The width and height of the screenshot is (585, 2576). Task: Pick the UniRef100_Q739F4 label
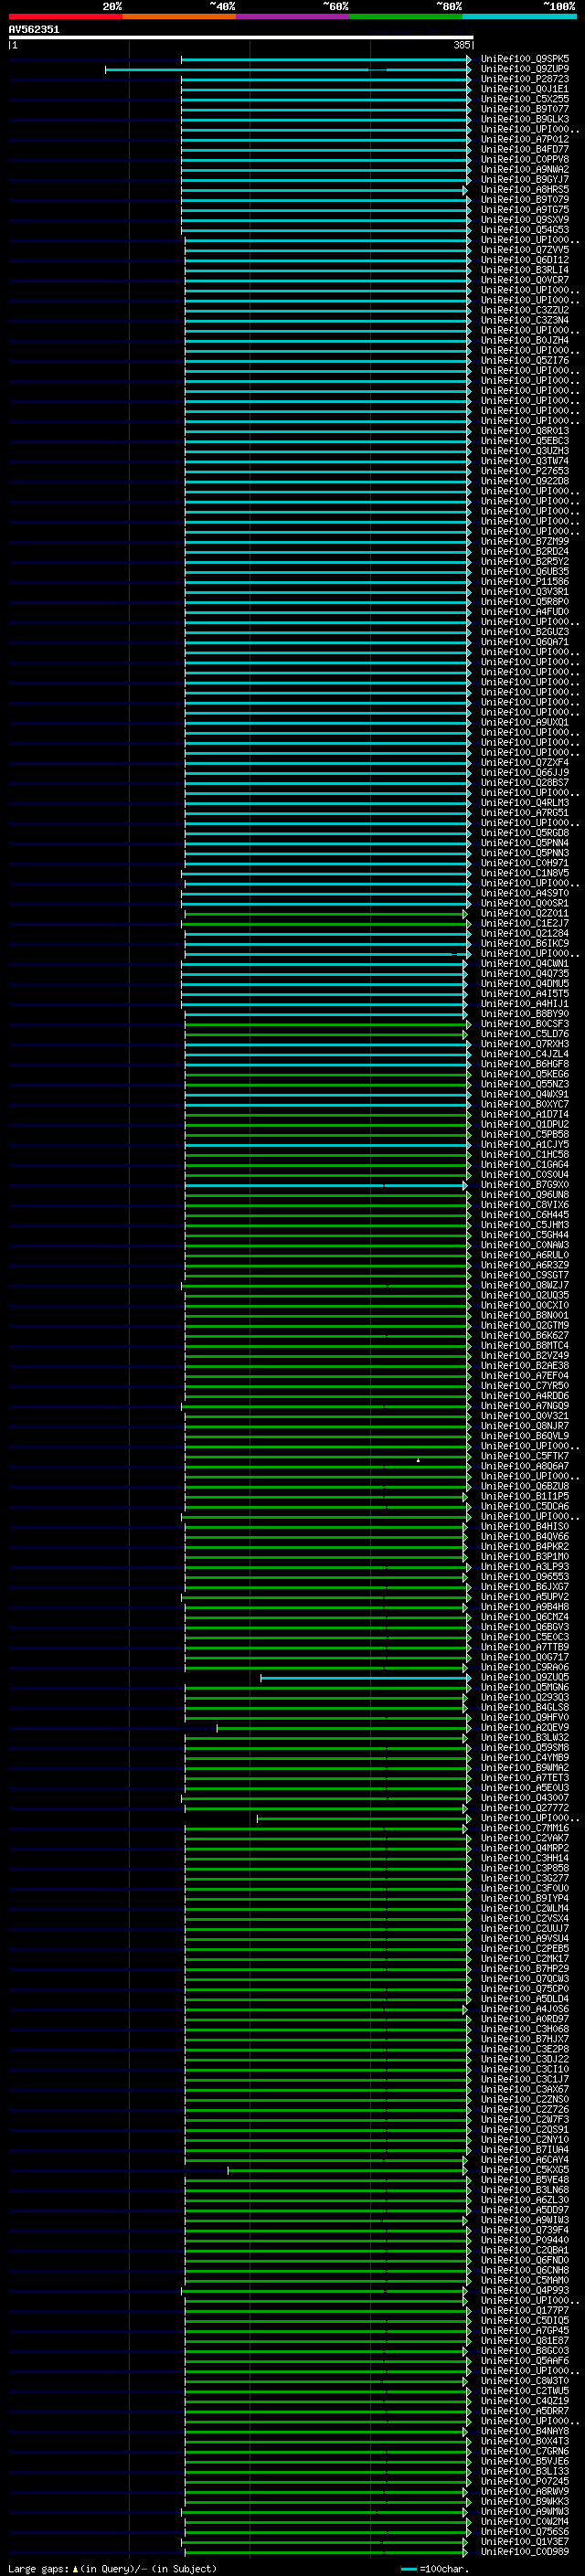point(525,2230)
